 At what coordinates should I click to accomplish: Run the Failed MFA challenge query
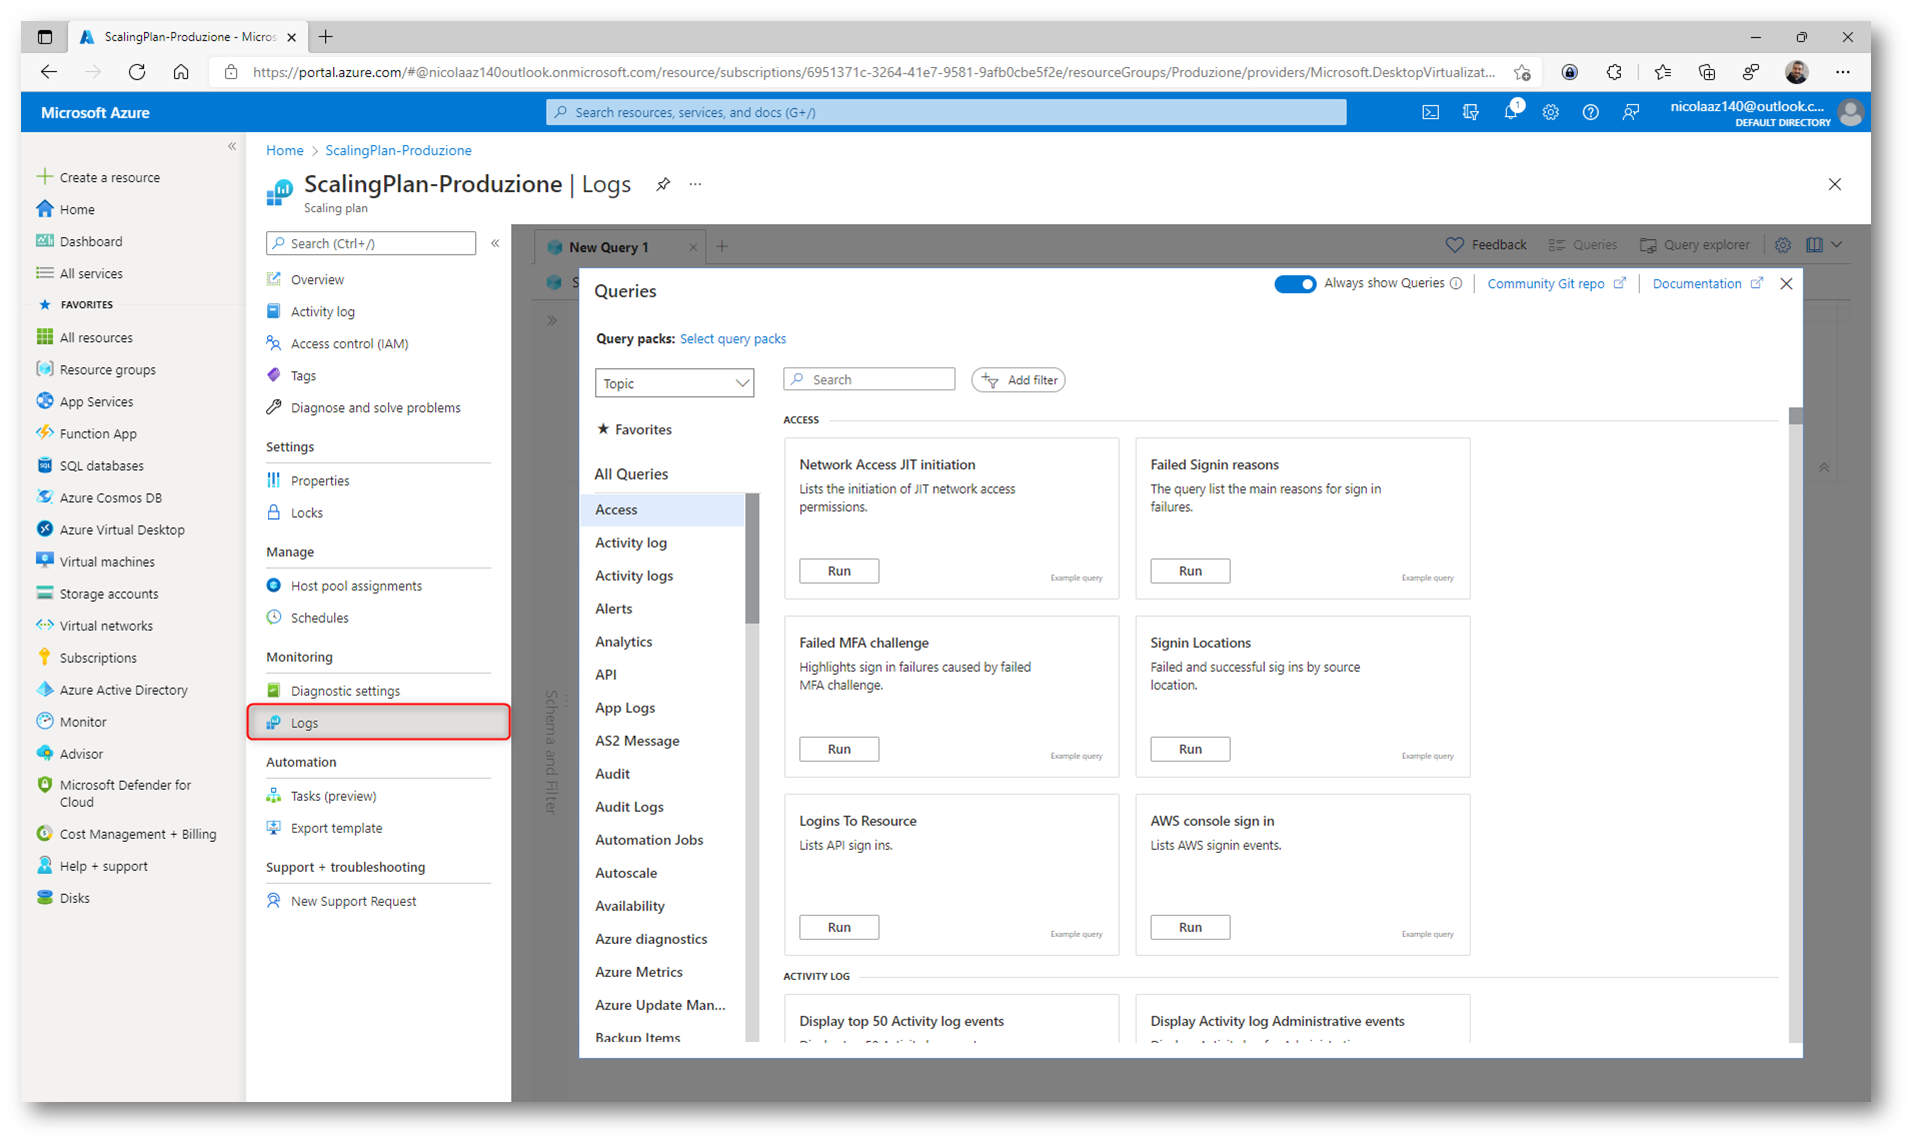pos(839,749)
